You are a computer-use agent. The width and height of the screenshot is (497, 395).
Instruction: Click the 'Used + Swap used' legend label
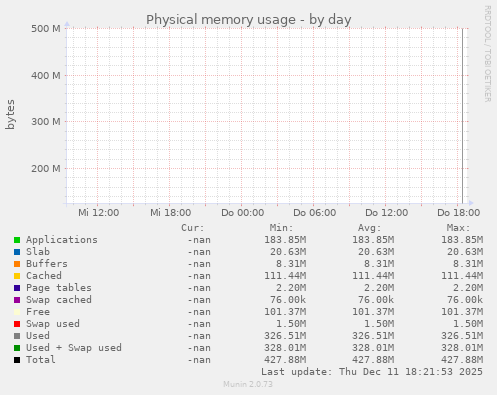tap(74, 348)
